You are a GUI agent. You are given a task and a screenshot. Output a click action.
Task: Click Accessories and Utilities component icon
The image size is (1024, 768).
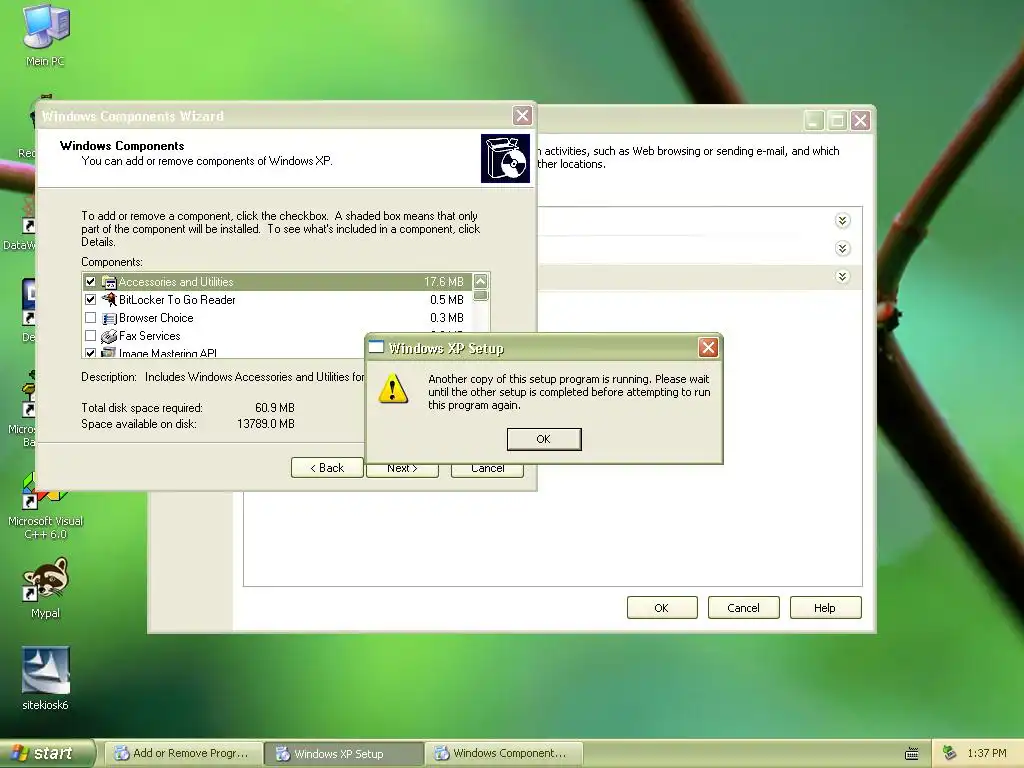[109, 282]
